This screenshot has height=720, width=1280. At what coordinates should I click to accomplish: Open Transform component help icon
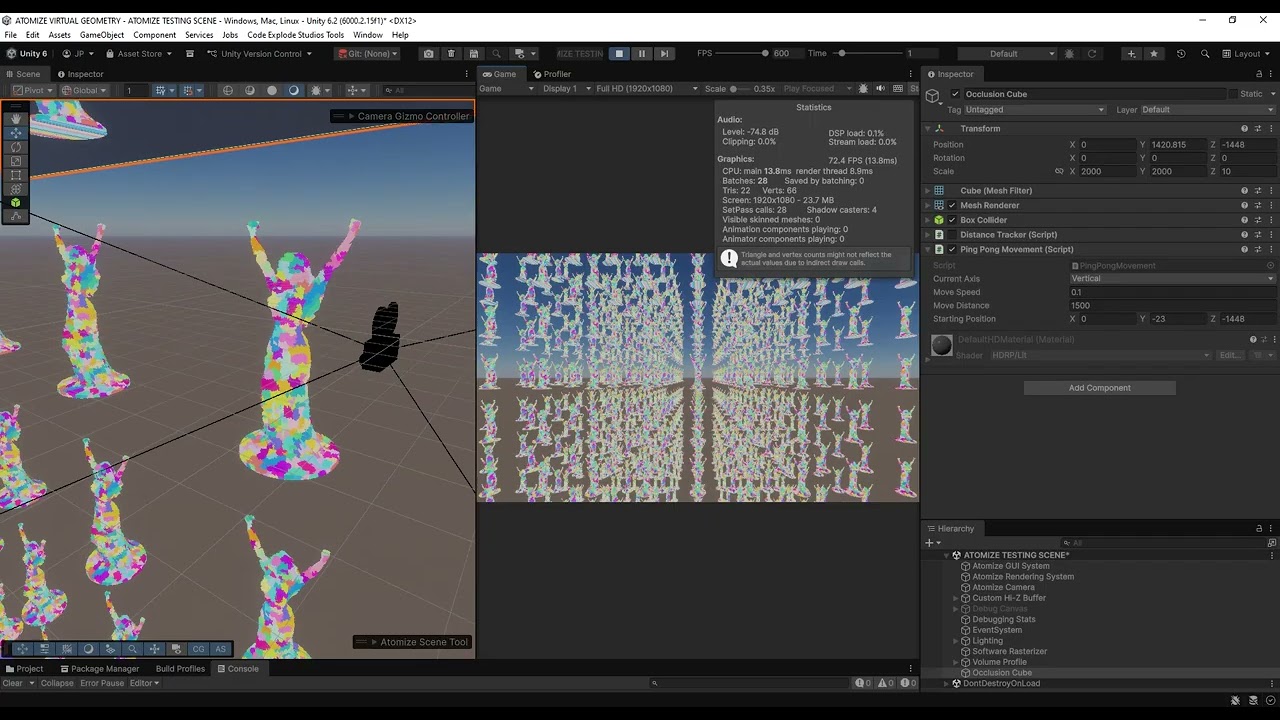1244,129
